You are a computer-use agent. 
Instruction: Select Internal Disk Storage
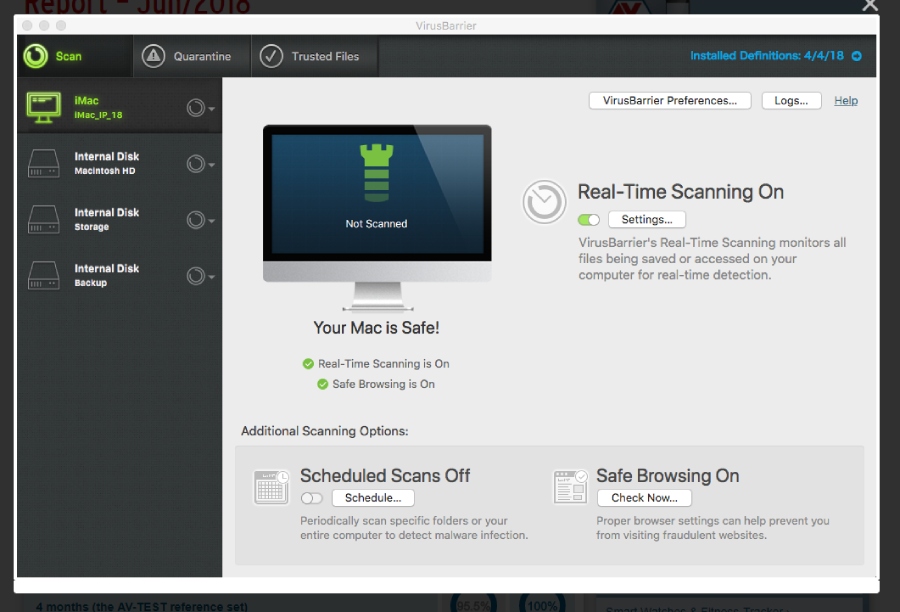click(119, 219)
